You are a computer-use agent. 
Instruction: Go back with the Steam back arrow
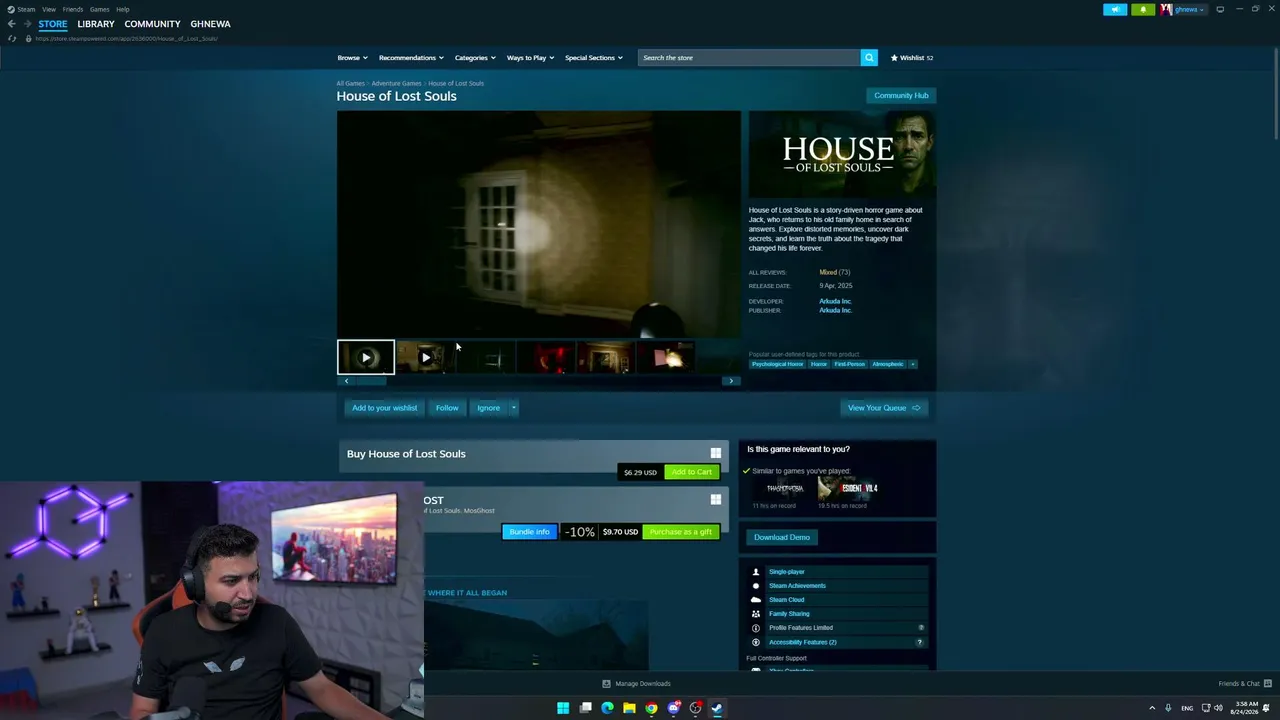tap(11, 24)
